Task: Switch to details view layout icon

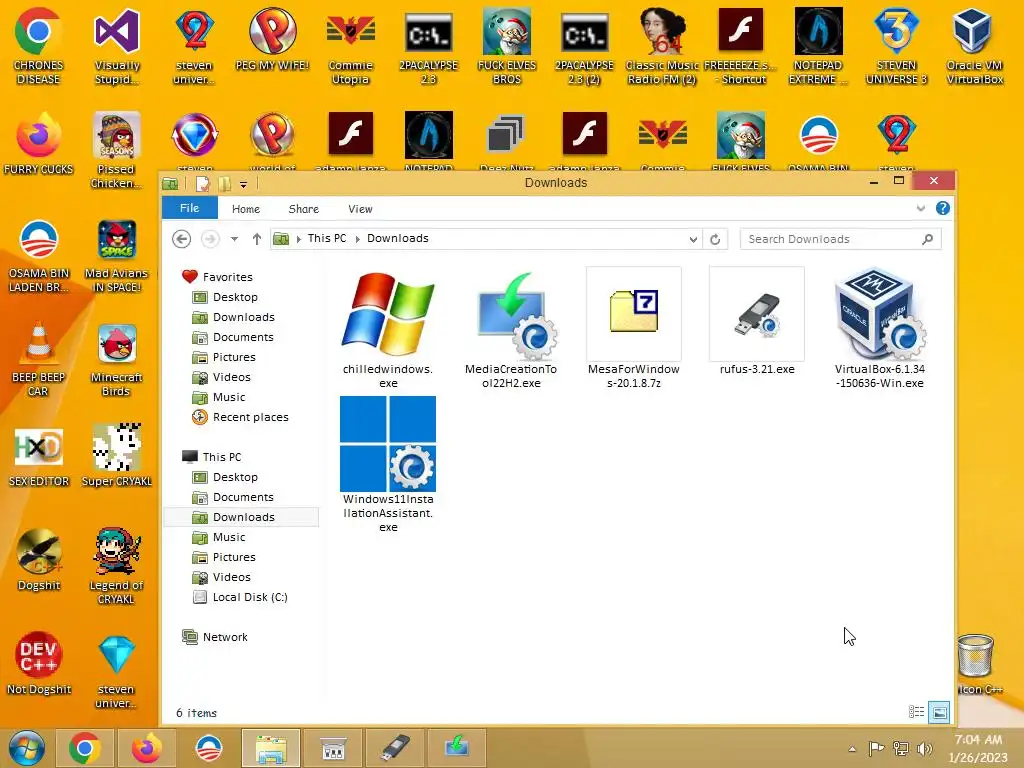Action: (x=916, y=712)
